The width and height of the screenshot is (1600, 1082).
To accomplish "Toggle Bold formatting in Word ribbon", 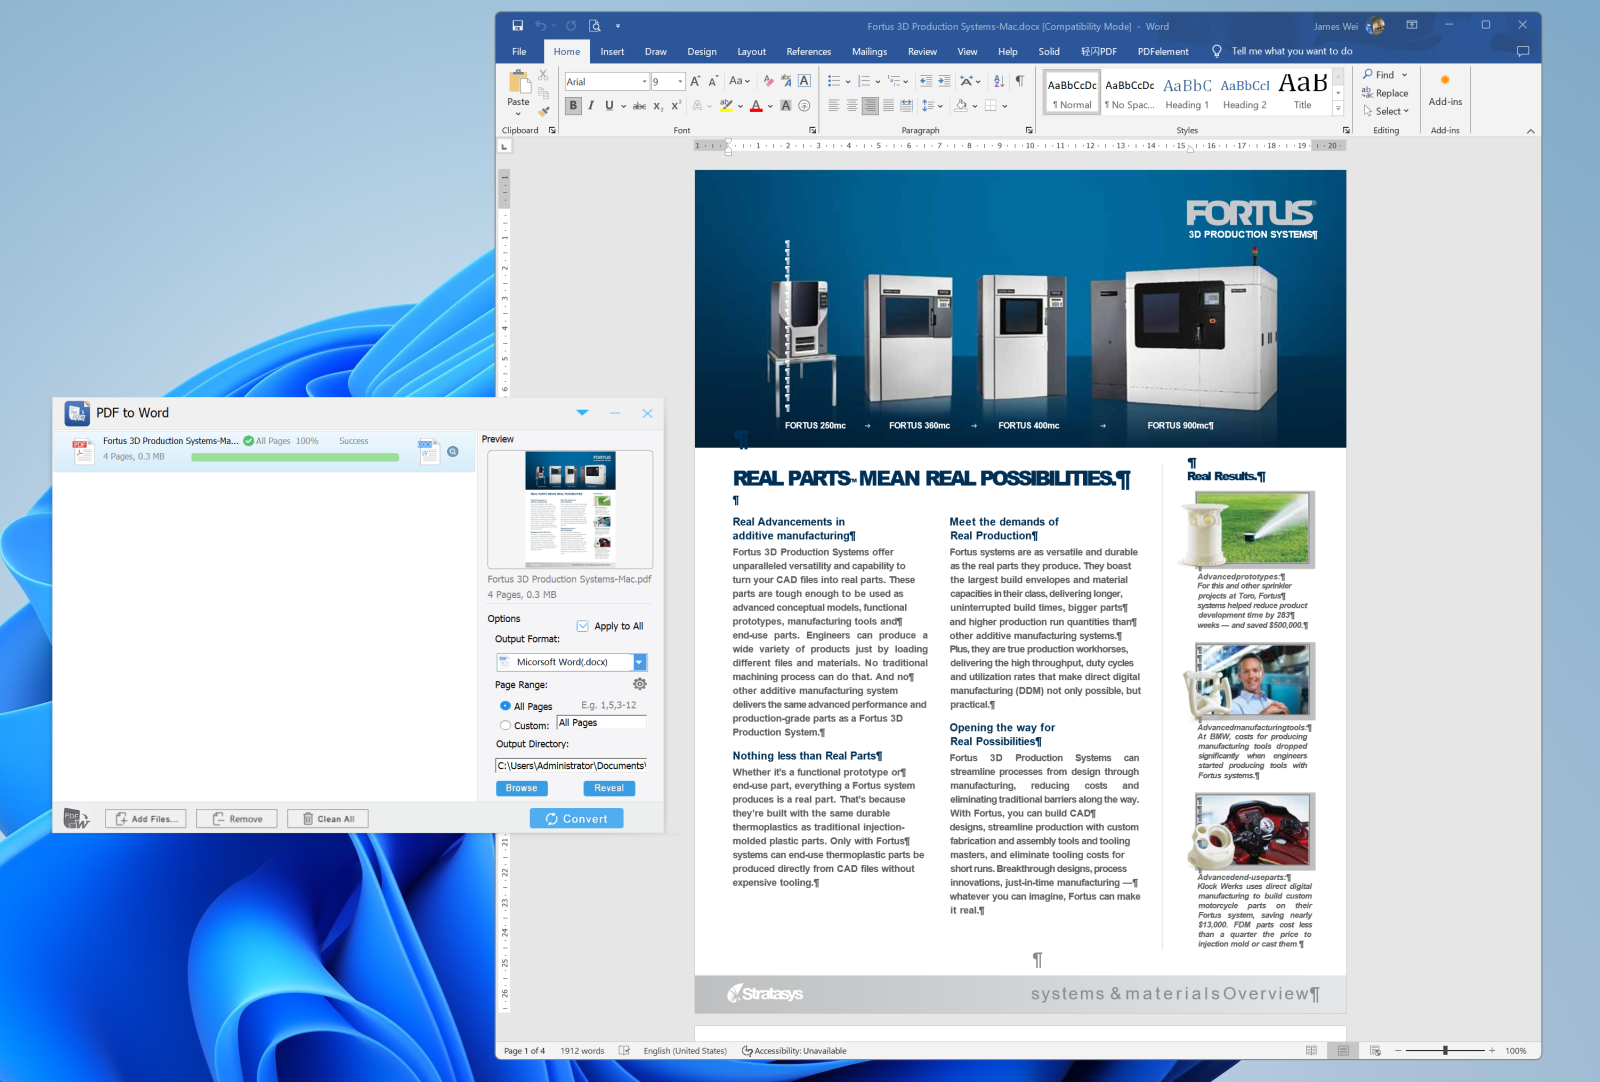I will (x=573, y=105).
